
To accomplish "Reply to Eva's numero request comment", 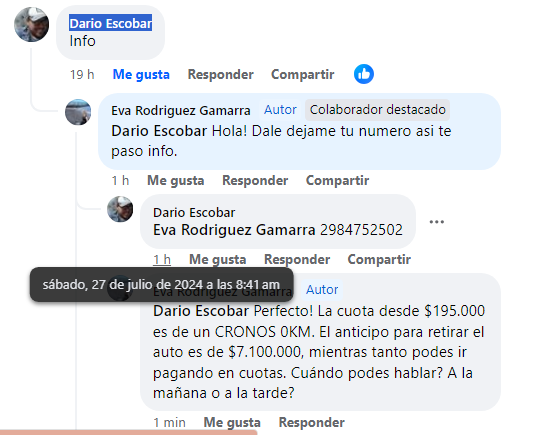I will click(x=255, y=180).
